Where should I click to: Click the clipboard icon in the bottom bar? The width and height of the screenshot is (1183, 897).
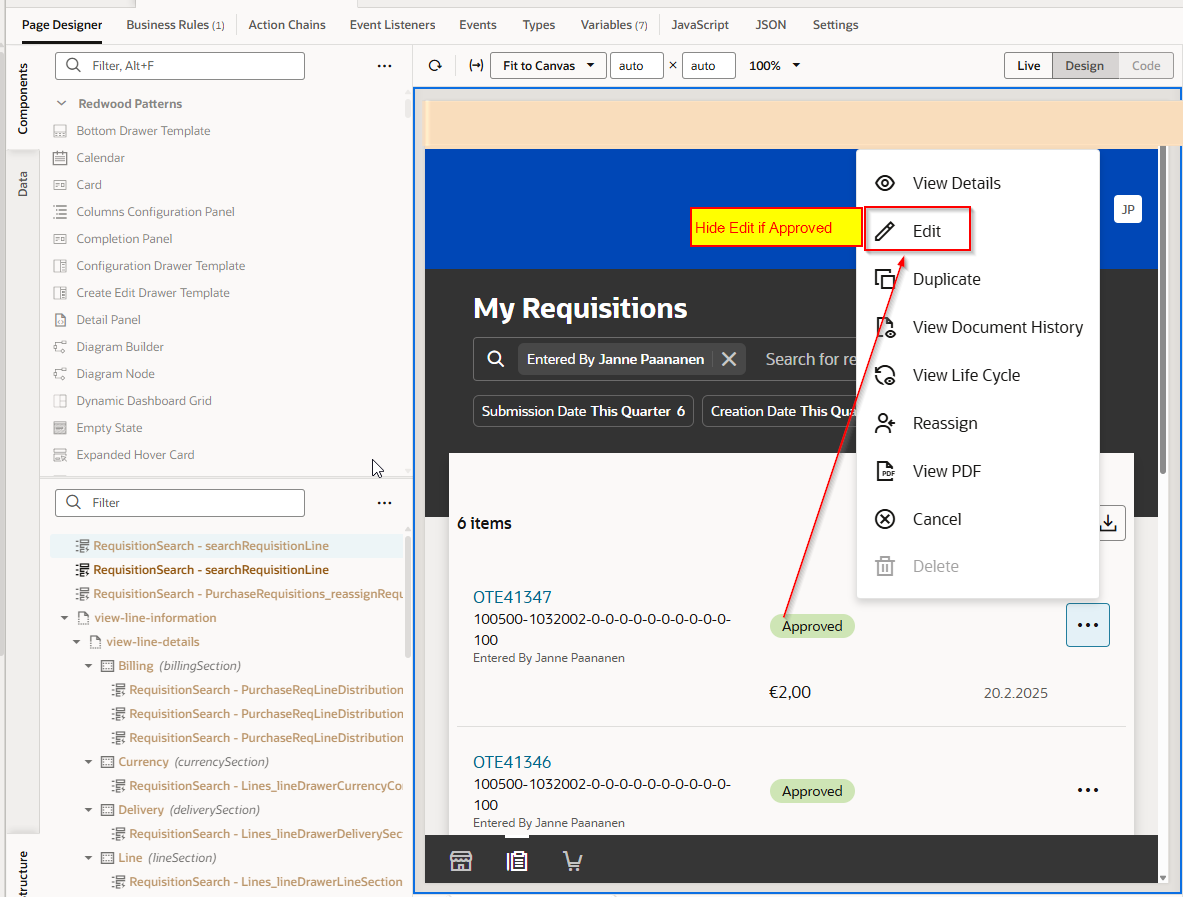(517, 860)
